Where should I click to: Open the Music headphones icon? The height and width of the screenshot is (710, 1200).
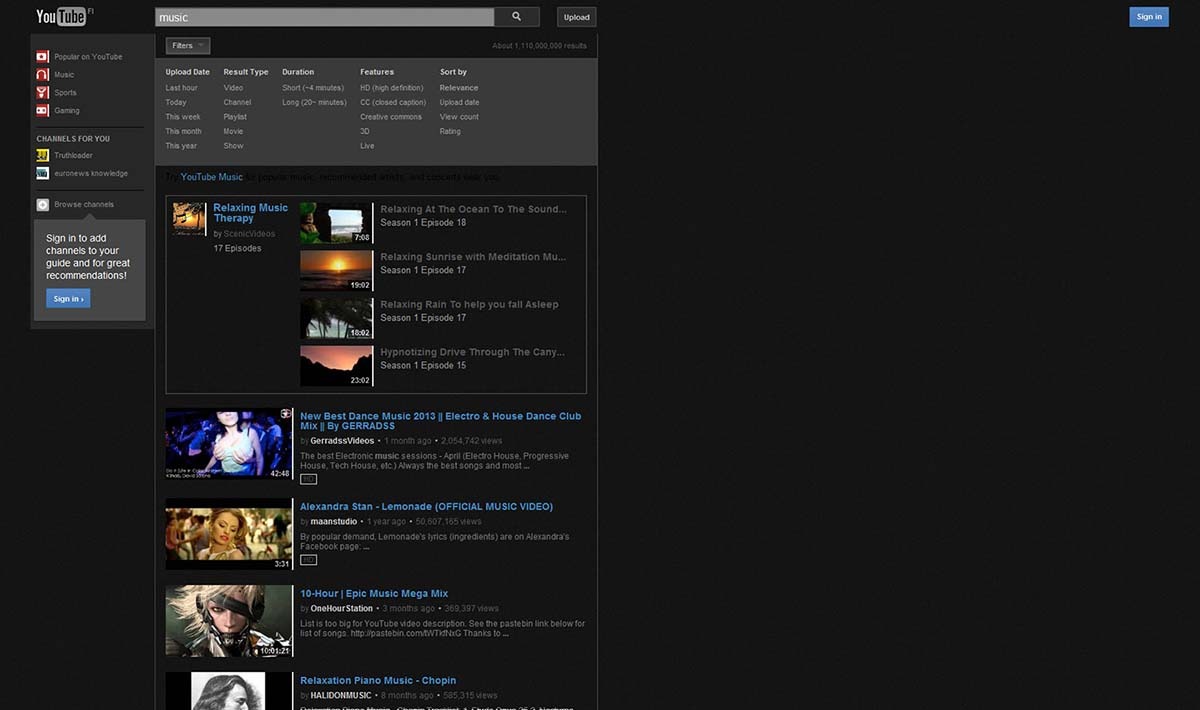42,75
